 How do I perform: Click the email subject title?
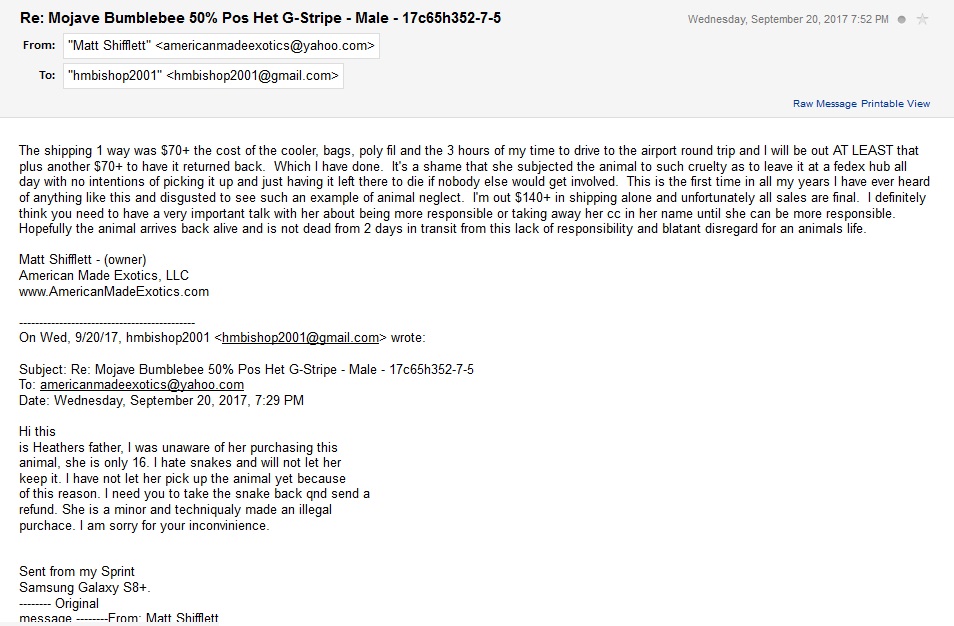coord(260,18)
